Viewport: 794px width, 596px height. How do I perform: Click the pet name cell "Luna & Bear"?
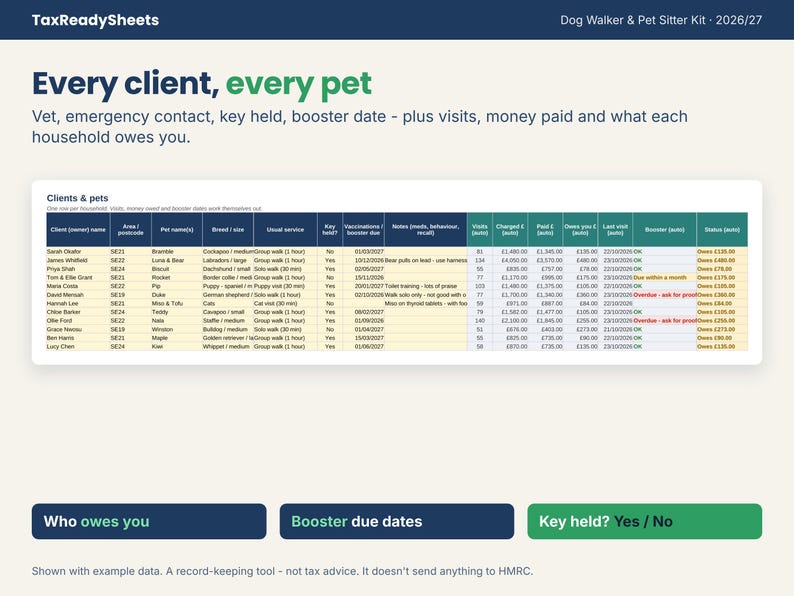177,260
